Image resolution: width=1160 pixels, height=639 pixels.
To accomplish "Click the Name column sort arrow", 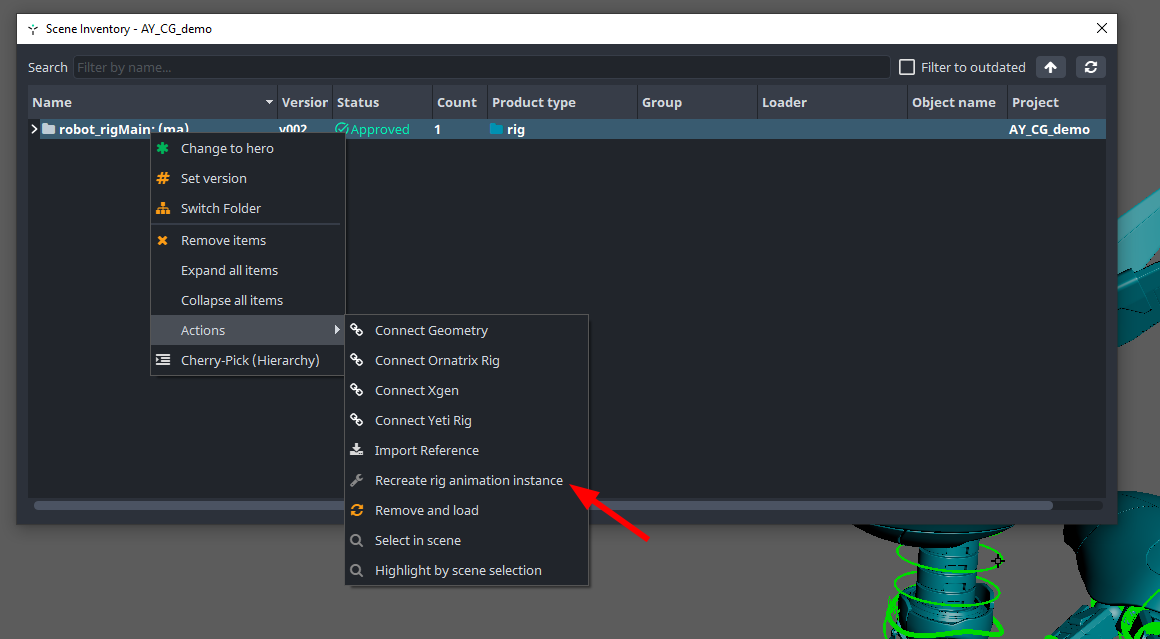I will [269, 103].
